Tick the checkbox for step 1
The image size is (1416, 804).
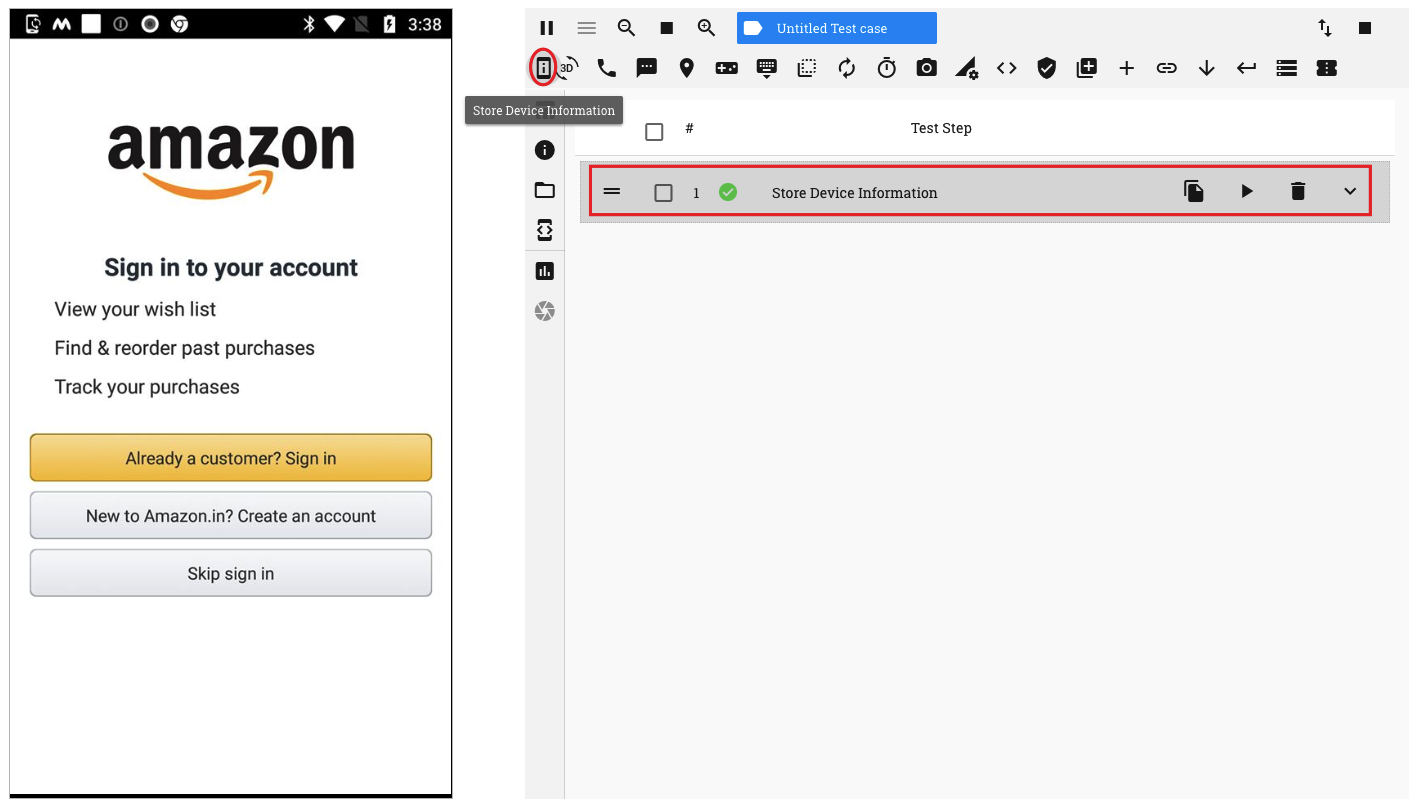[x=663, y=193]
